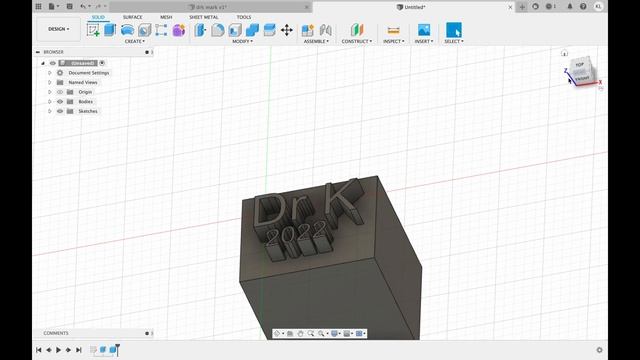The height and width of the screenshot is (360, 640).
Task: Open the purple Create Form tool
Action: pyautogui.click(x=179, y=30)
